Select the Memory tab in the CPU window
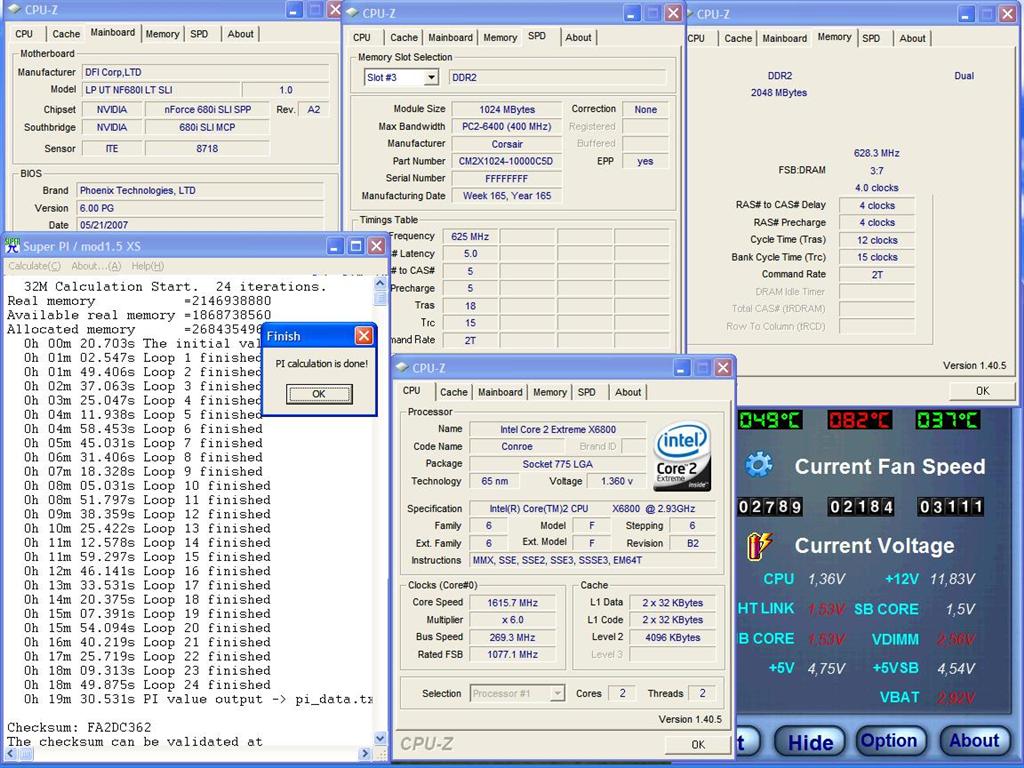The width and height of the screenshot is (1024, 768). click(550, 392)
